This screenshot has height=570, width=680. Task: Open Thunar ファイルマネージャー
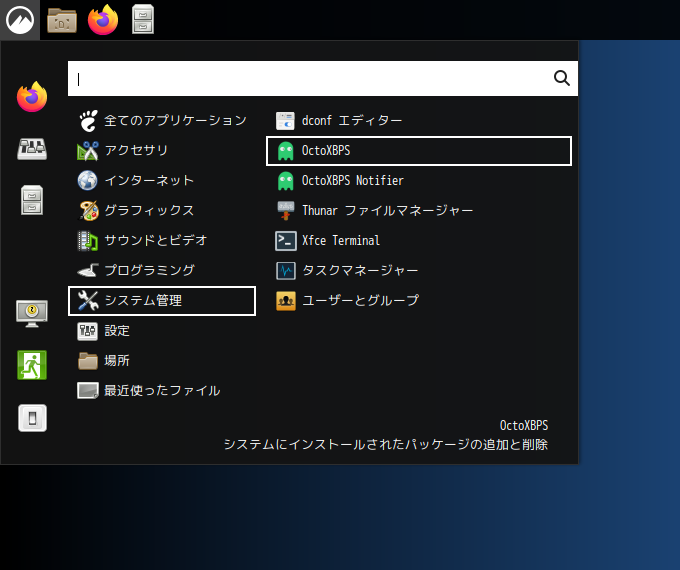(419, 210)
